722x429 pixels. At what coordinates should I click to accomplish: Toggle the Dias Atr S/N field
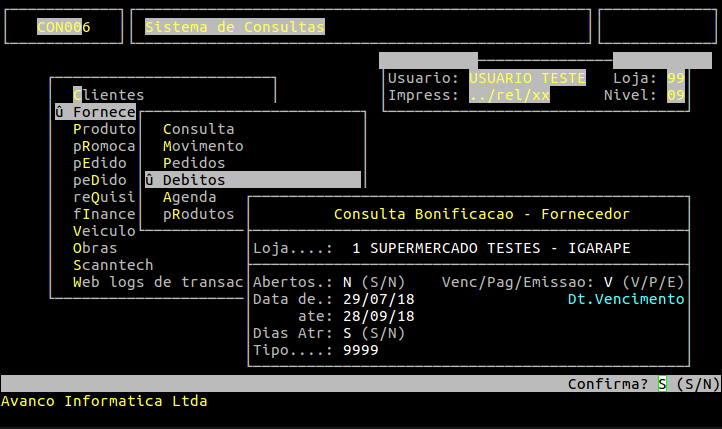point(347,333)
